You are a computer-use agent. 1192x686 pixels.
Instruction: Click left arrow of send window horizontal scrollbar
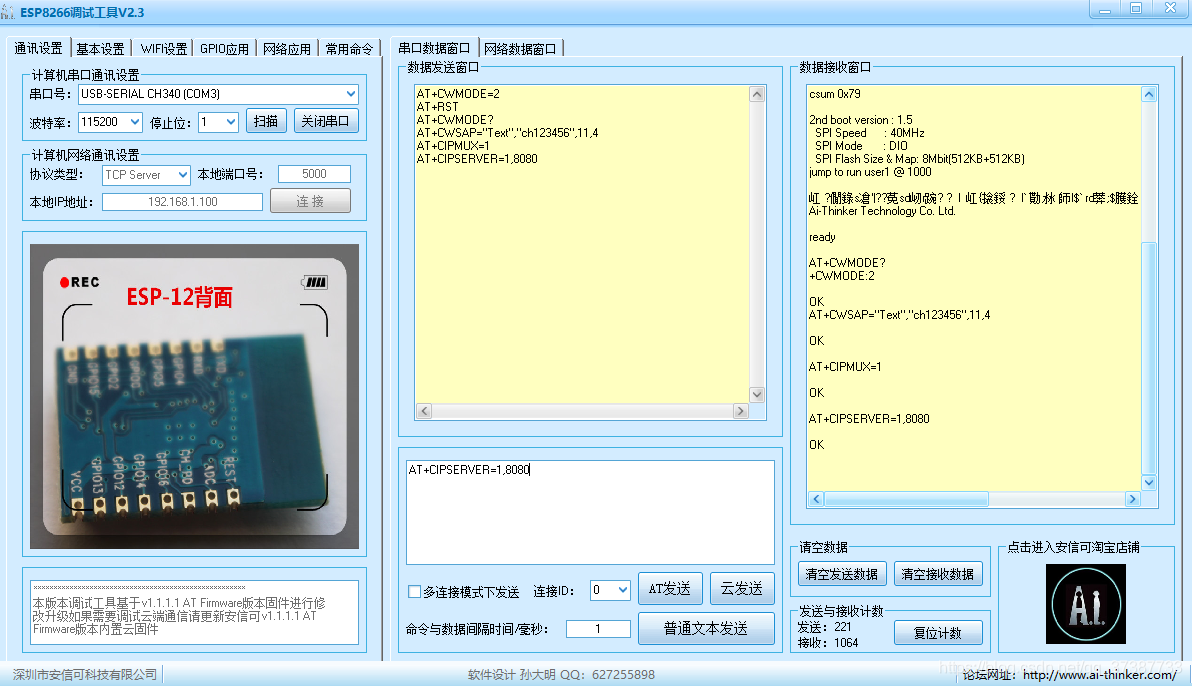[x=424, y=411]
